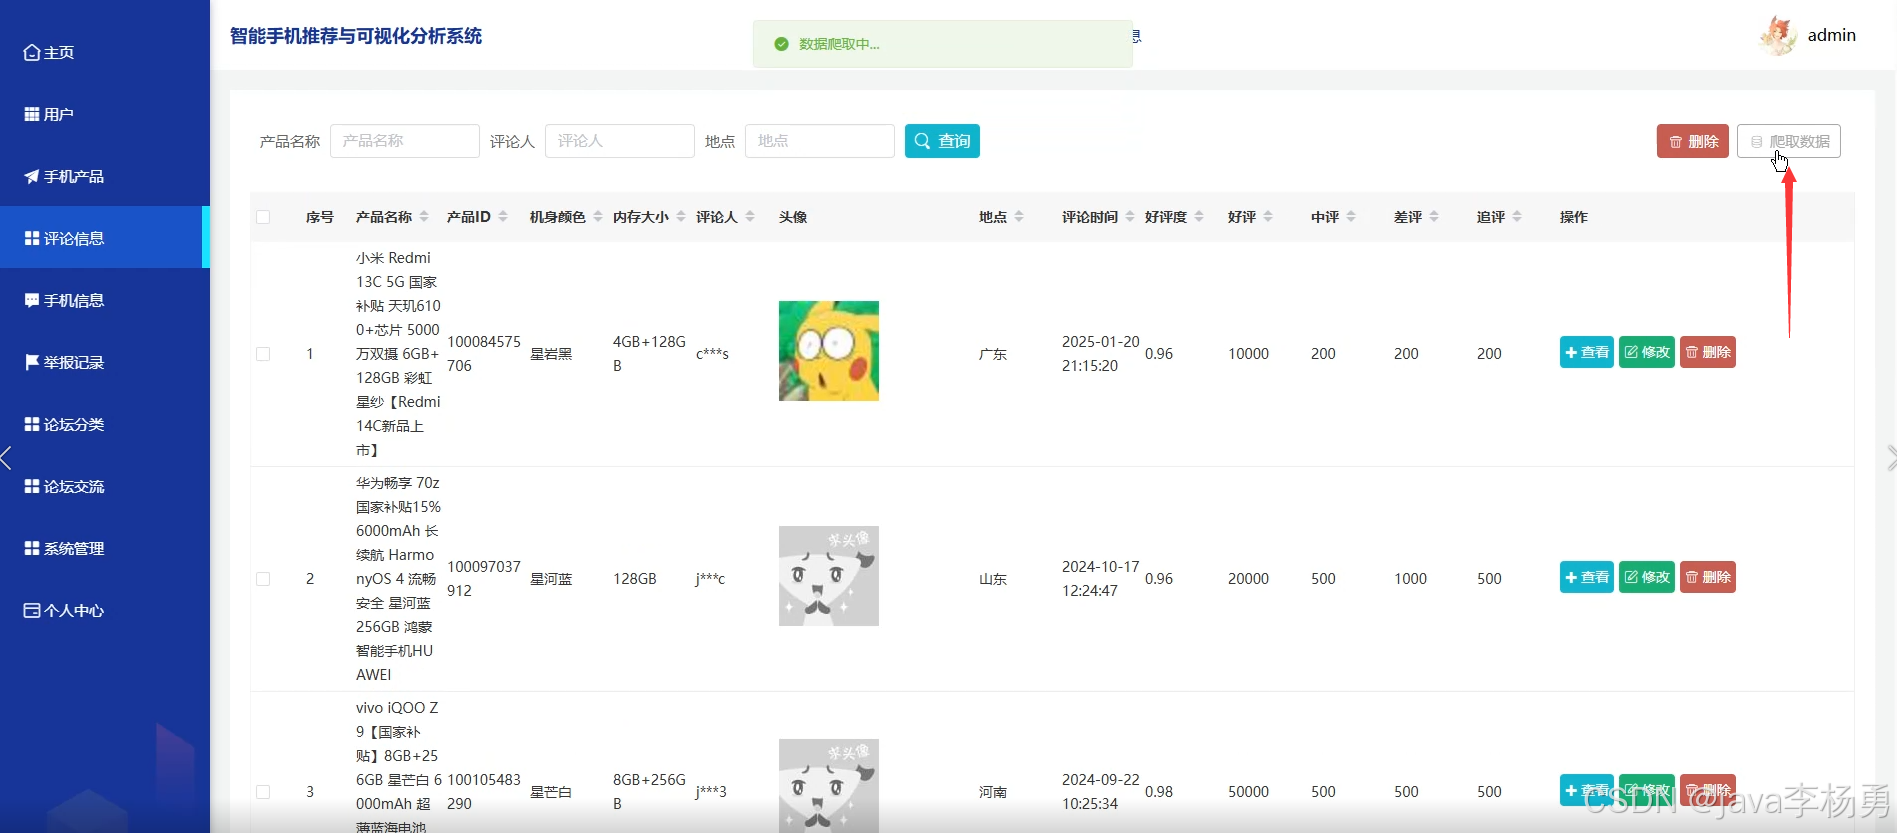
Task: Click the 头像 column header
Action: [793, 217]
